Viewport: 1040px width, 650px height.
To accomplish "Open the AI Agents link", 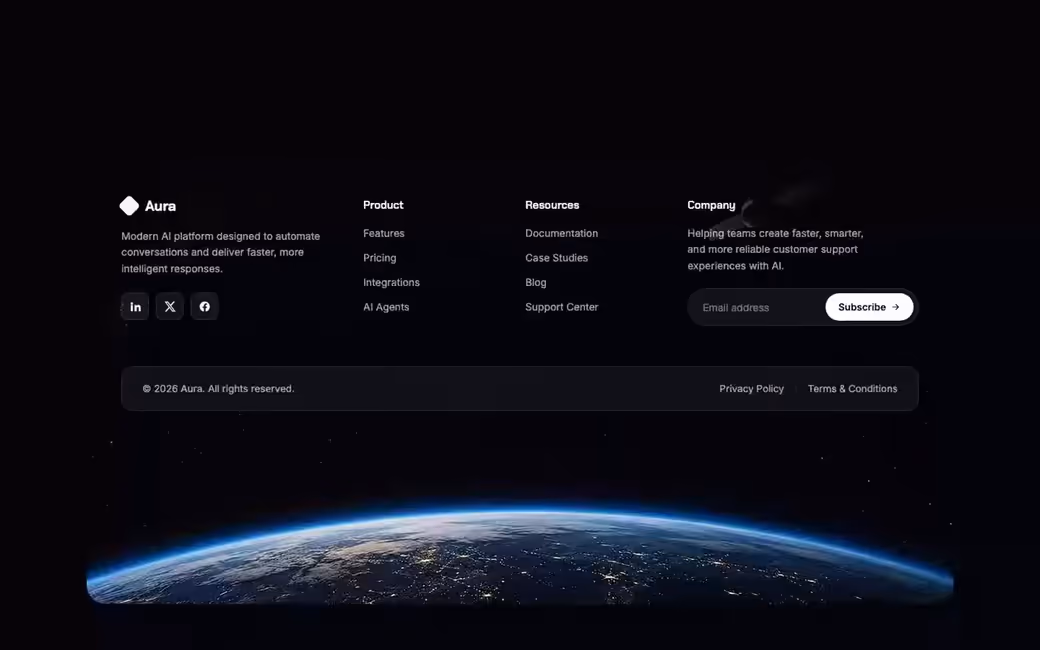I will pos(386,307).
